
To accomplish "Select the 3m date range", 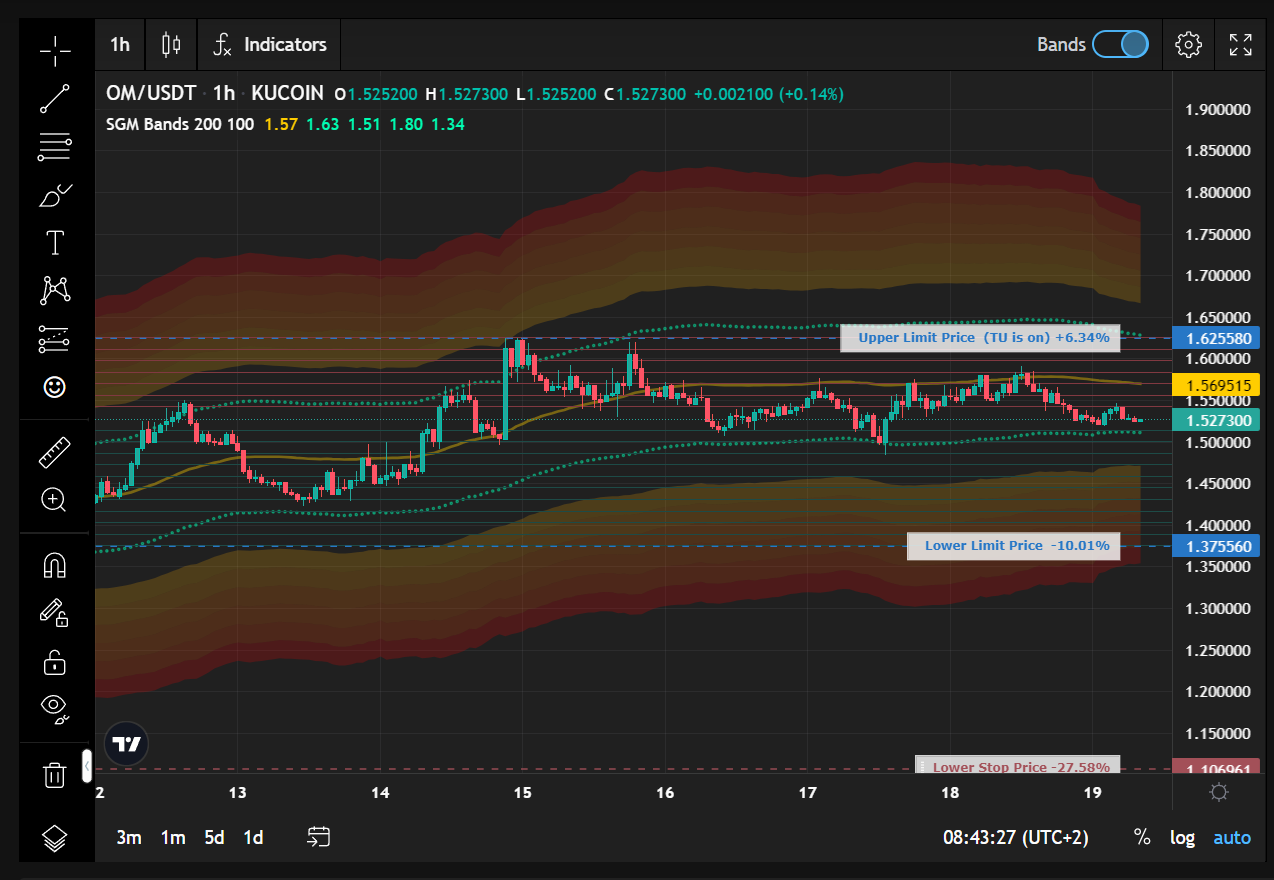I will (x=128, y=837).
